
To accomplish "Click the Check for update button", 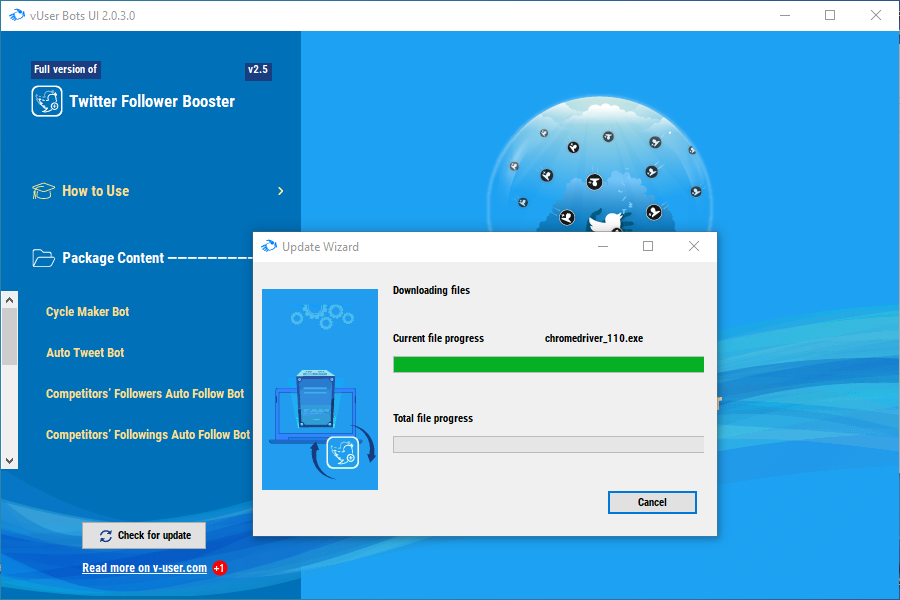I will (x=144, y=536).
